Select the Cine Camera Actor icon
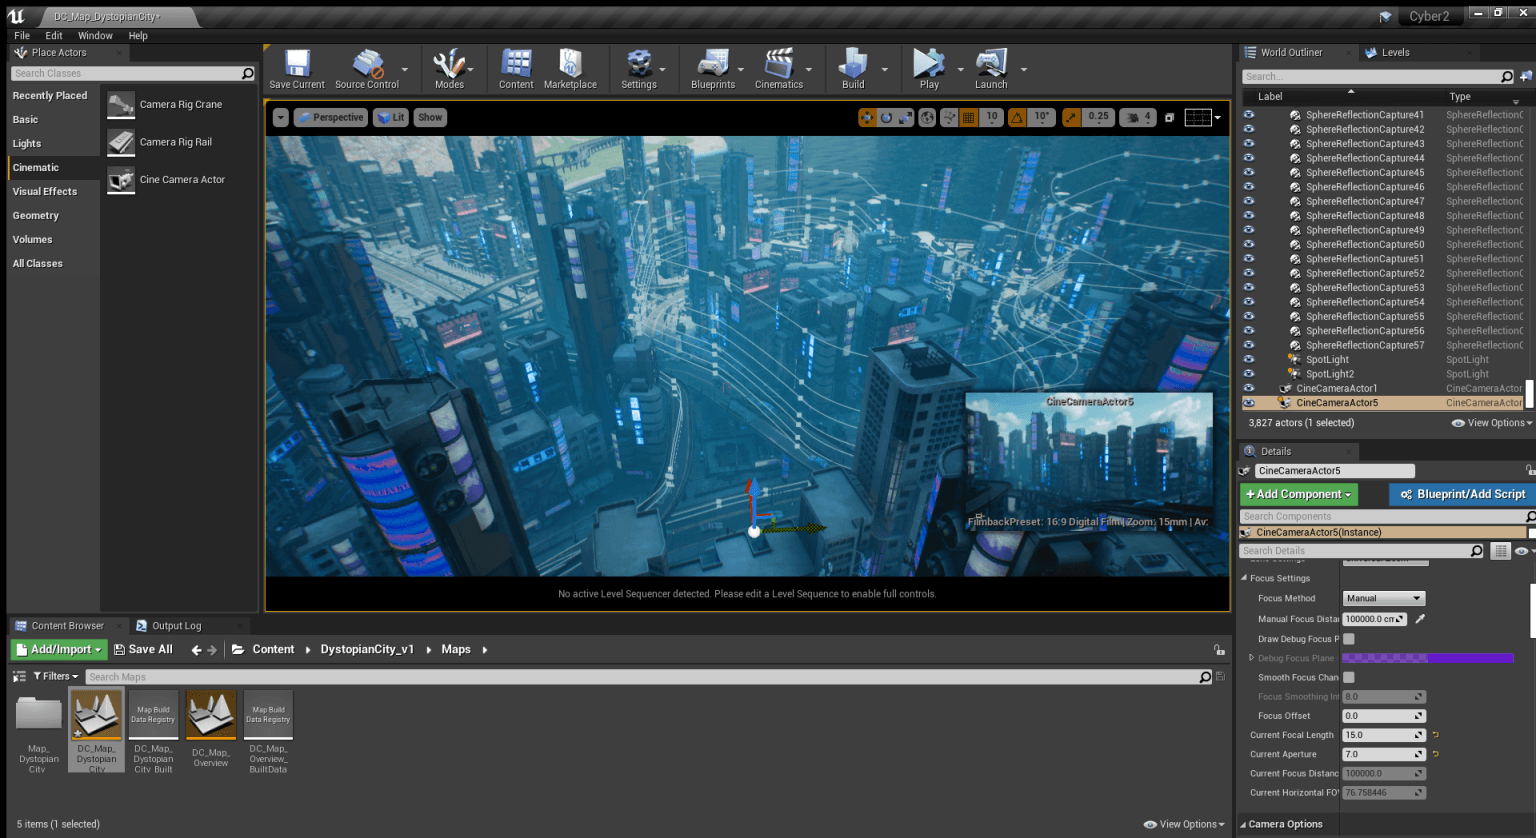The image size is (1536, 838). [121, 180]
